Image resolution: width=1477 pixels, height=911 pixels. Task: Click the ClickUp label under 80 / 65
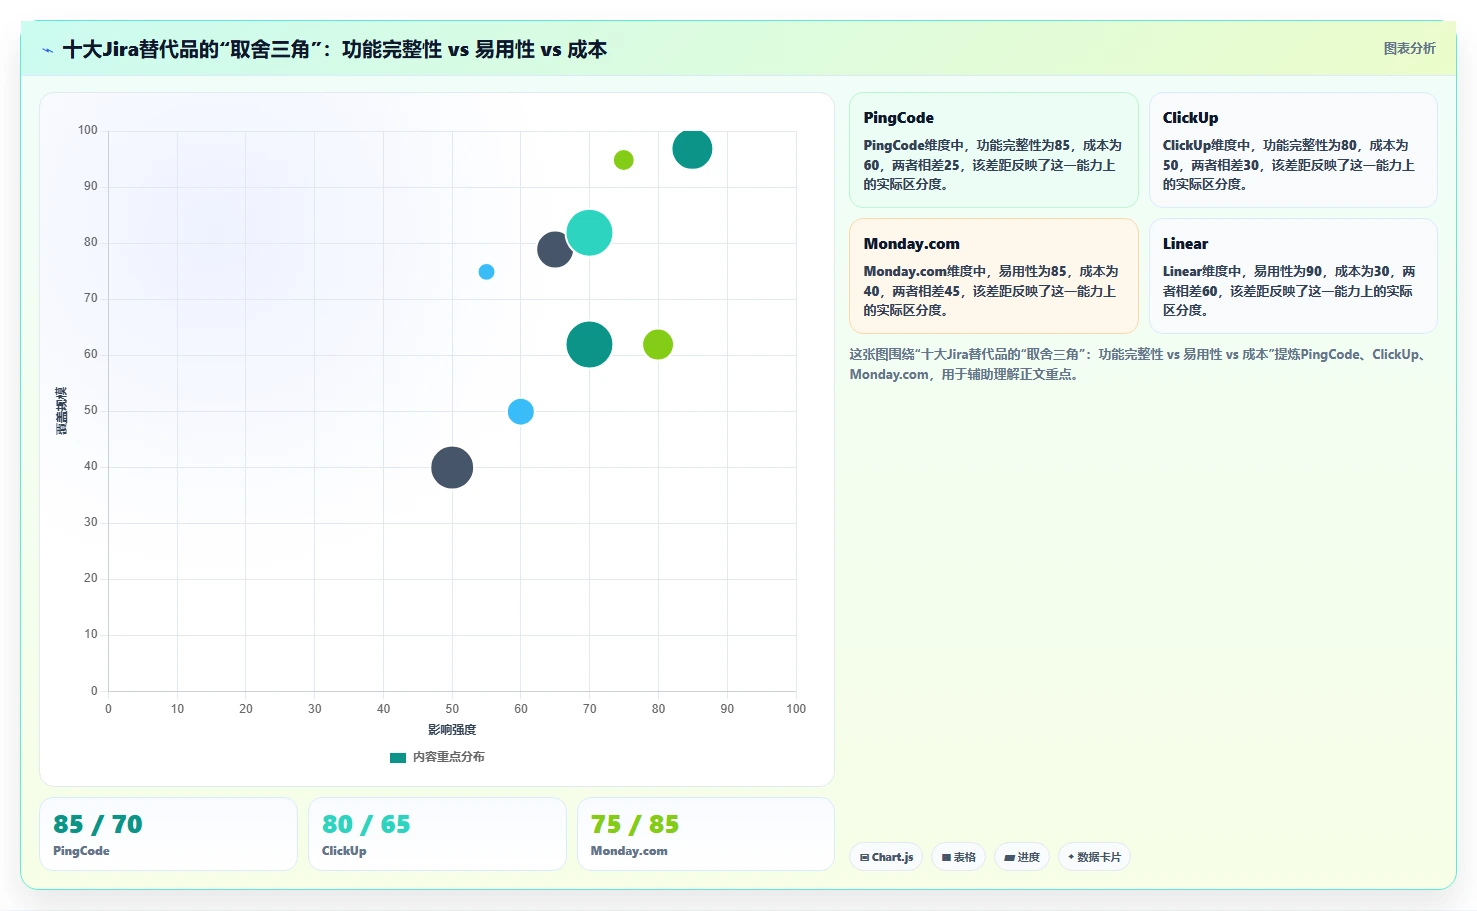tap(344, 851)
